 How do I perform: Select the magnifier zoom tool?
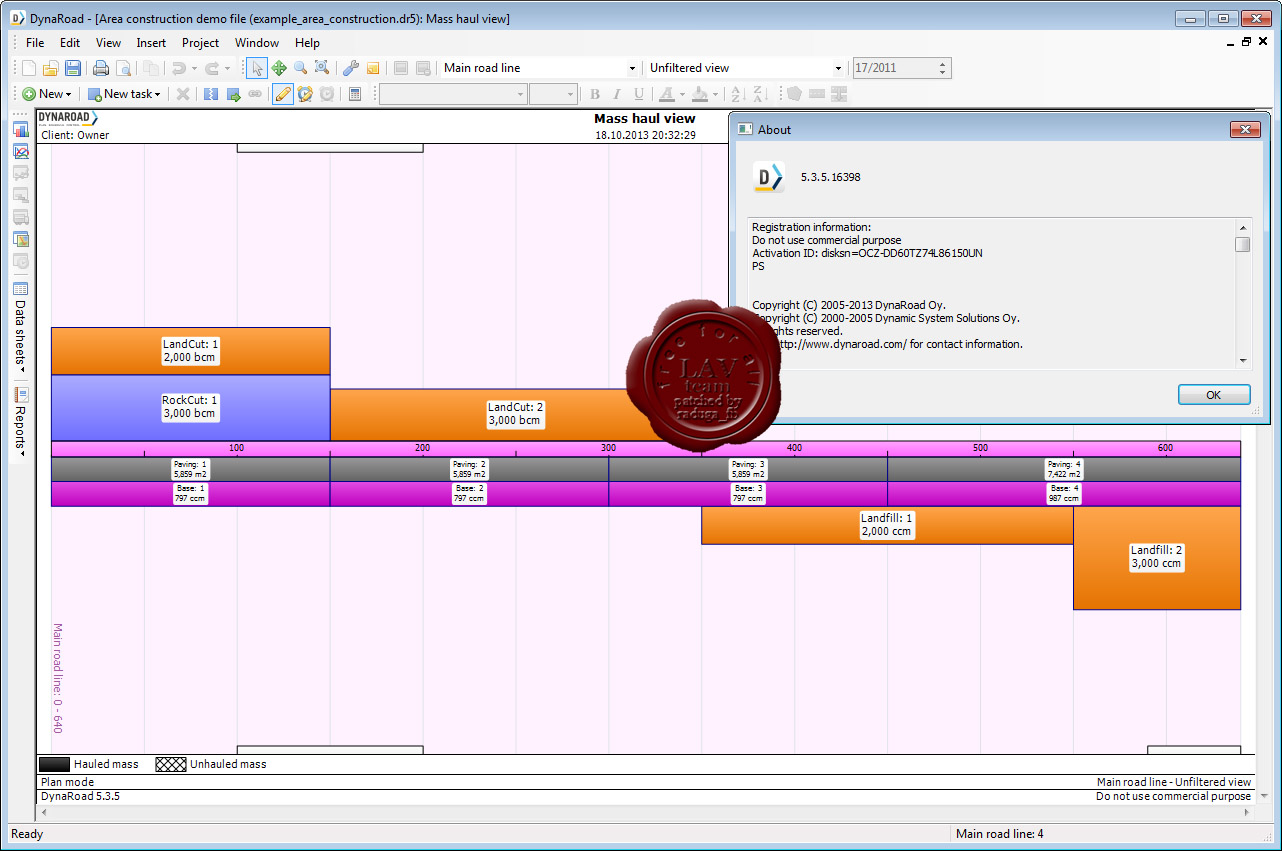pos(300,68)
